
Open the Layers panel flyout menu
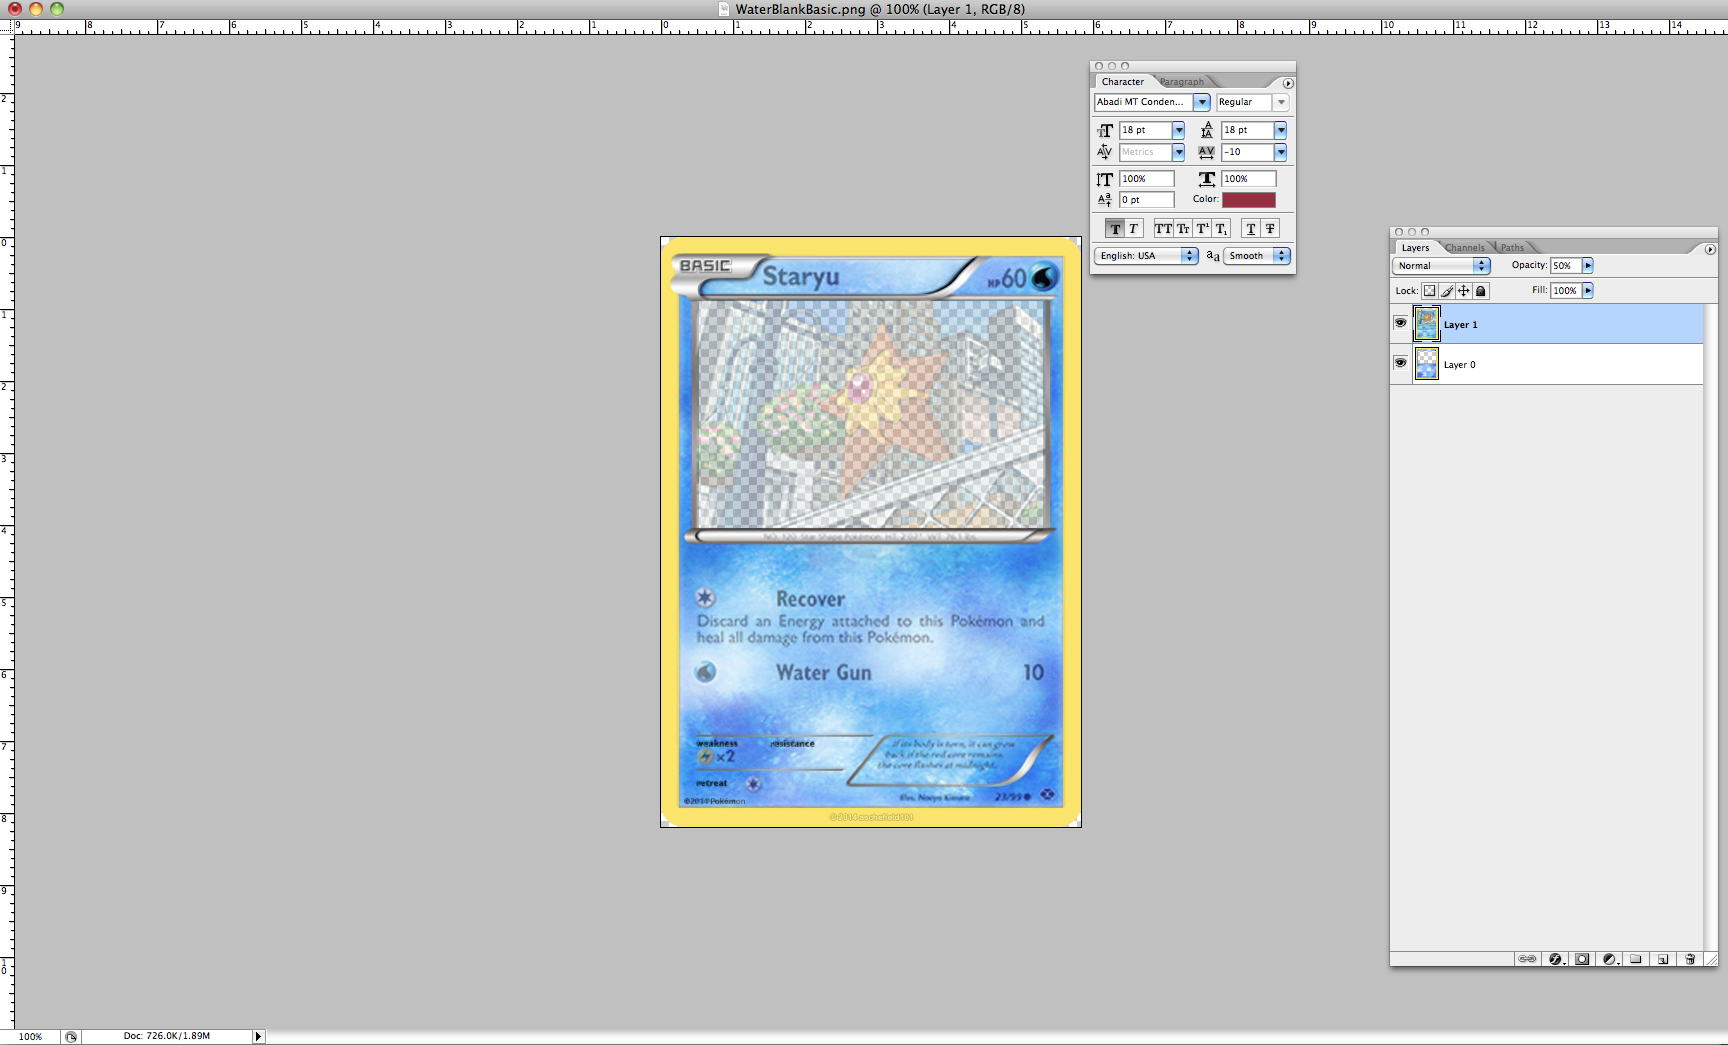click(1710, 249)
